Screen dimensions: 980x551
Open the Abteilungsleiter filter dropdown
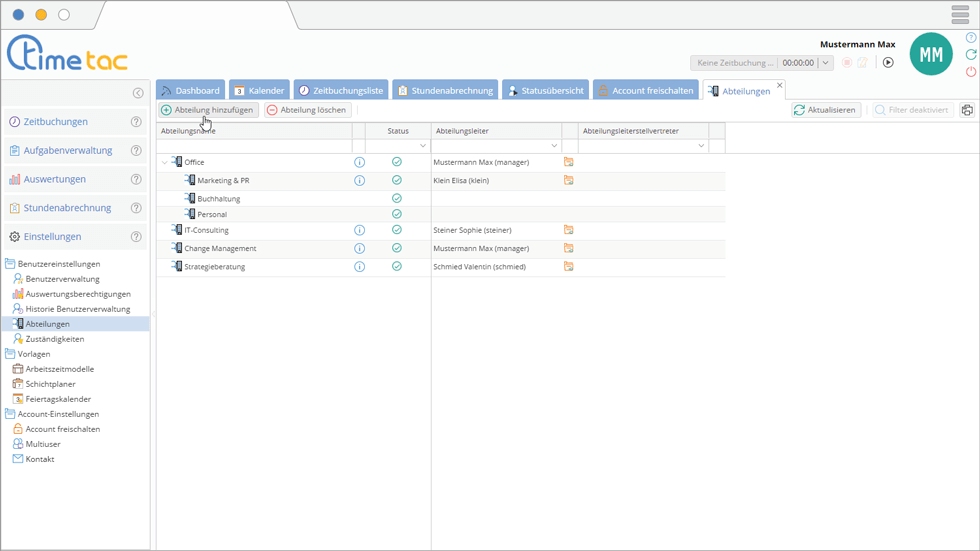pos(554,146)
